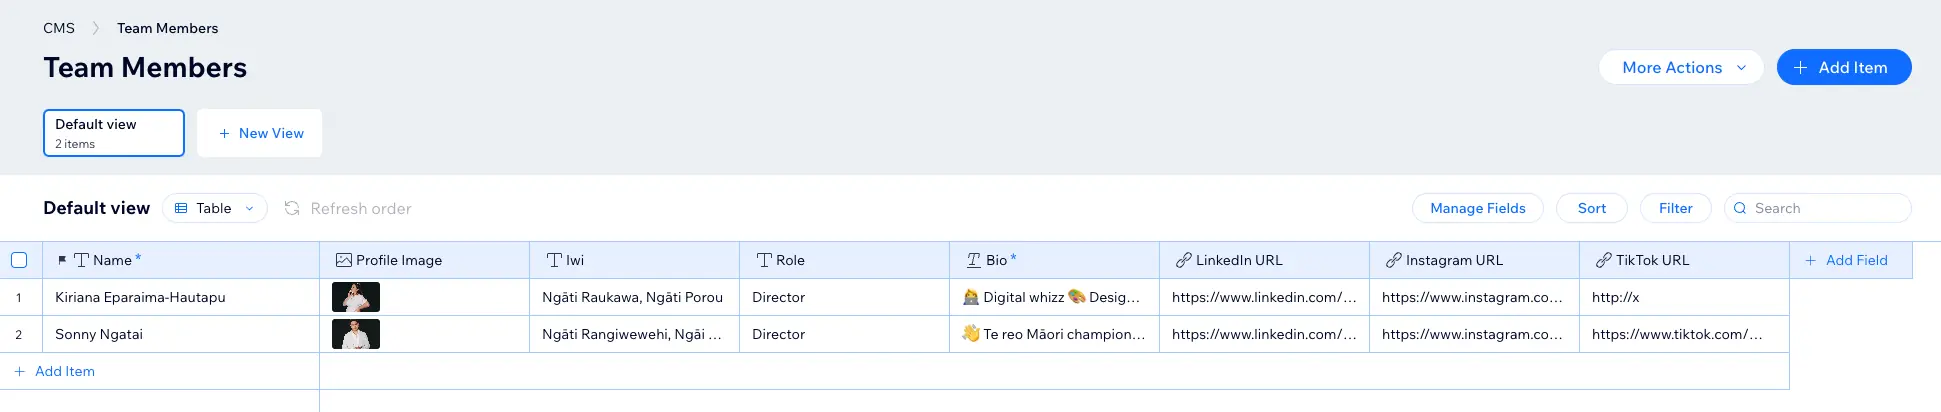Open Manage Fields
Viewport: 1941px width, 412px height.
[x=1477, y=208]
